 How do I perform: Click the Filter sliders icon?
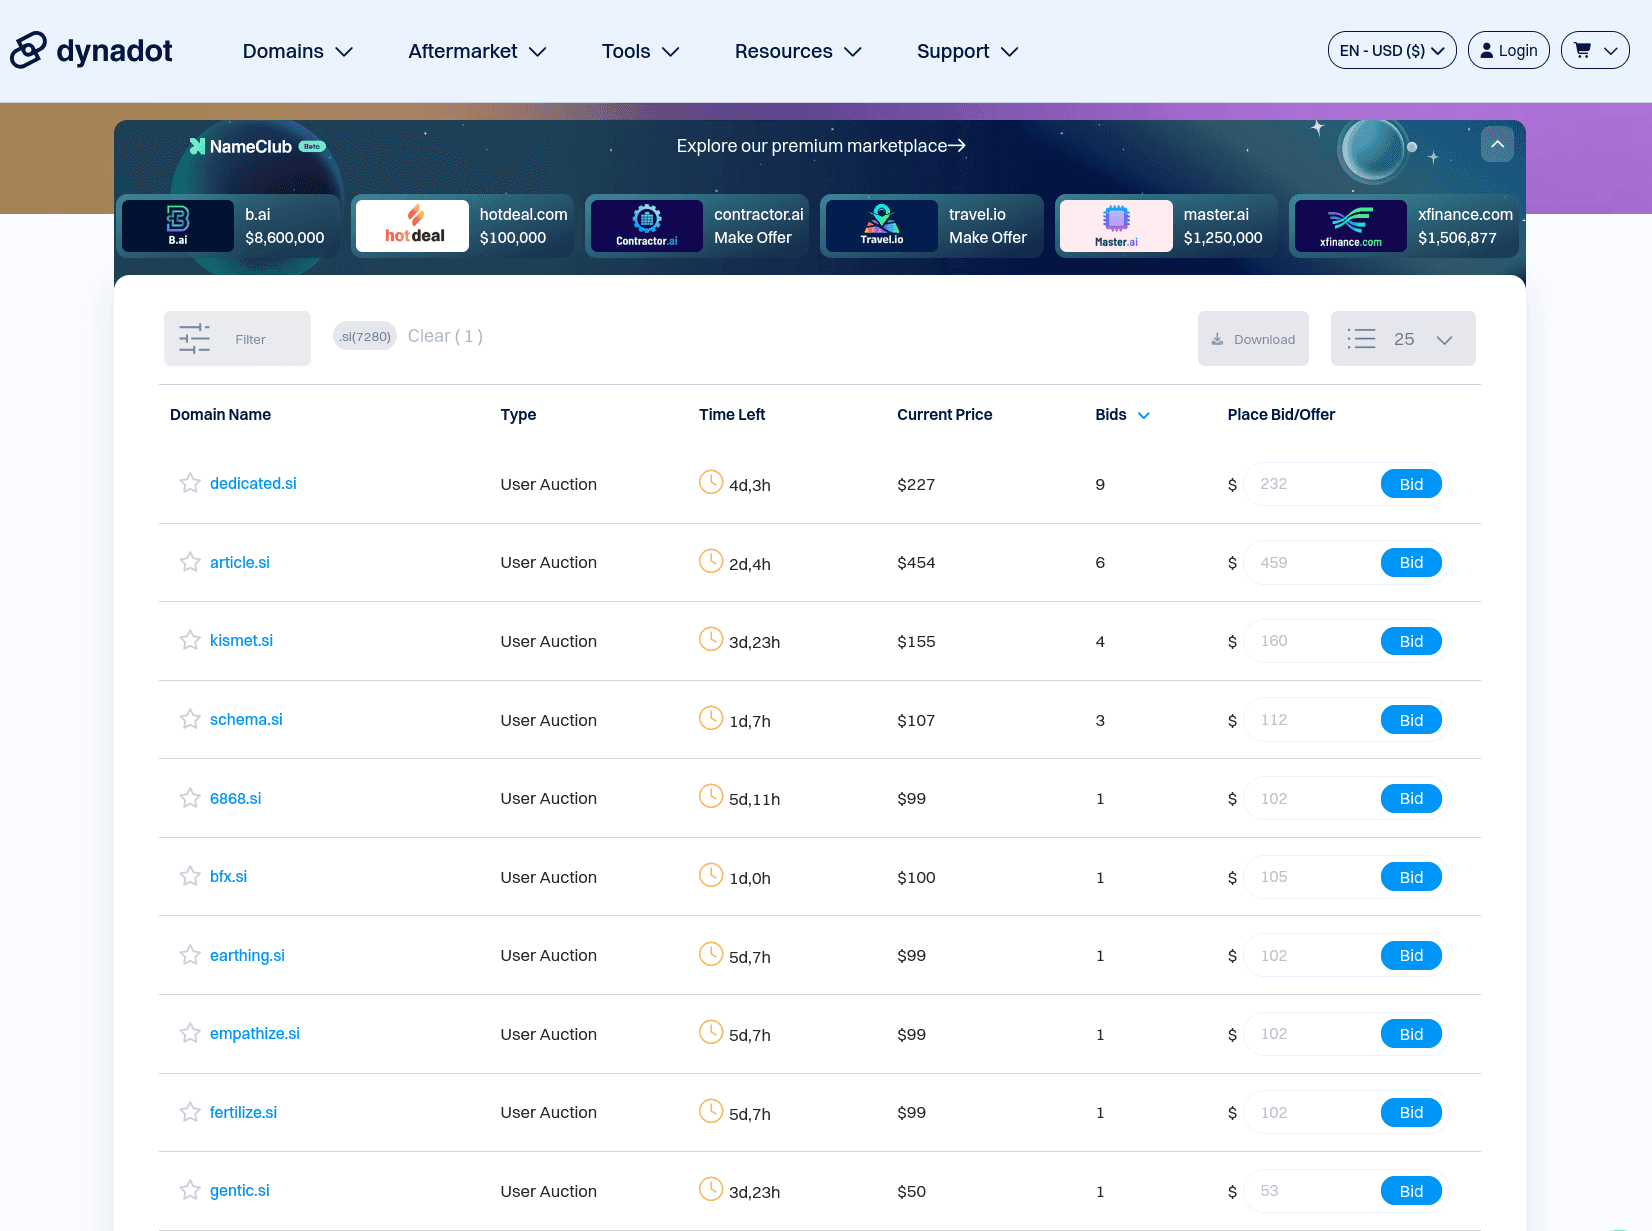(x=194, y=338)
